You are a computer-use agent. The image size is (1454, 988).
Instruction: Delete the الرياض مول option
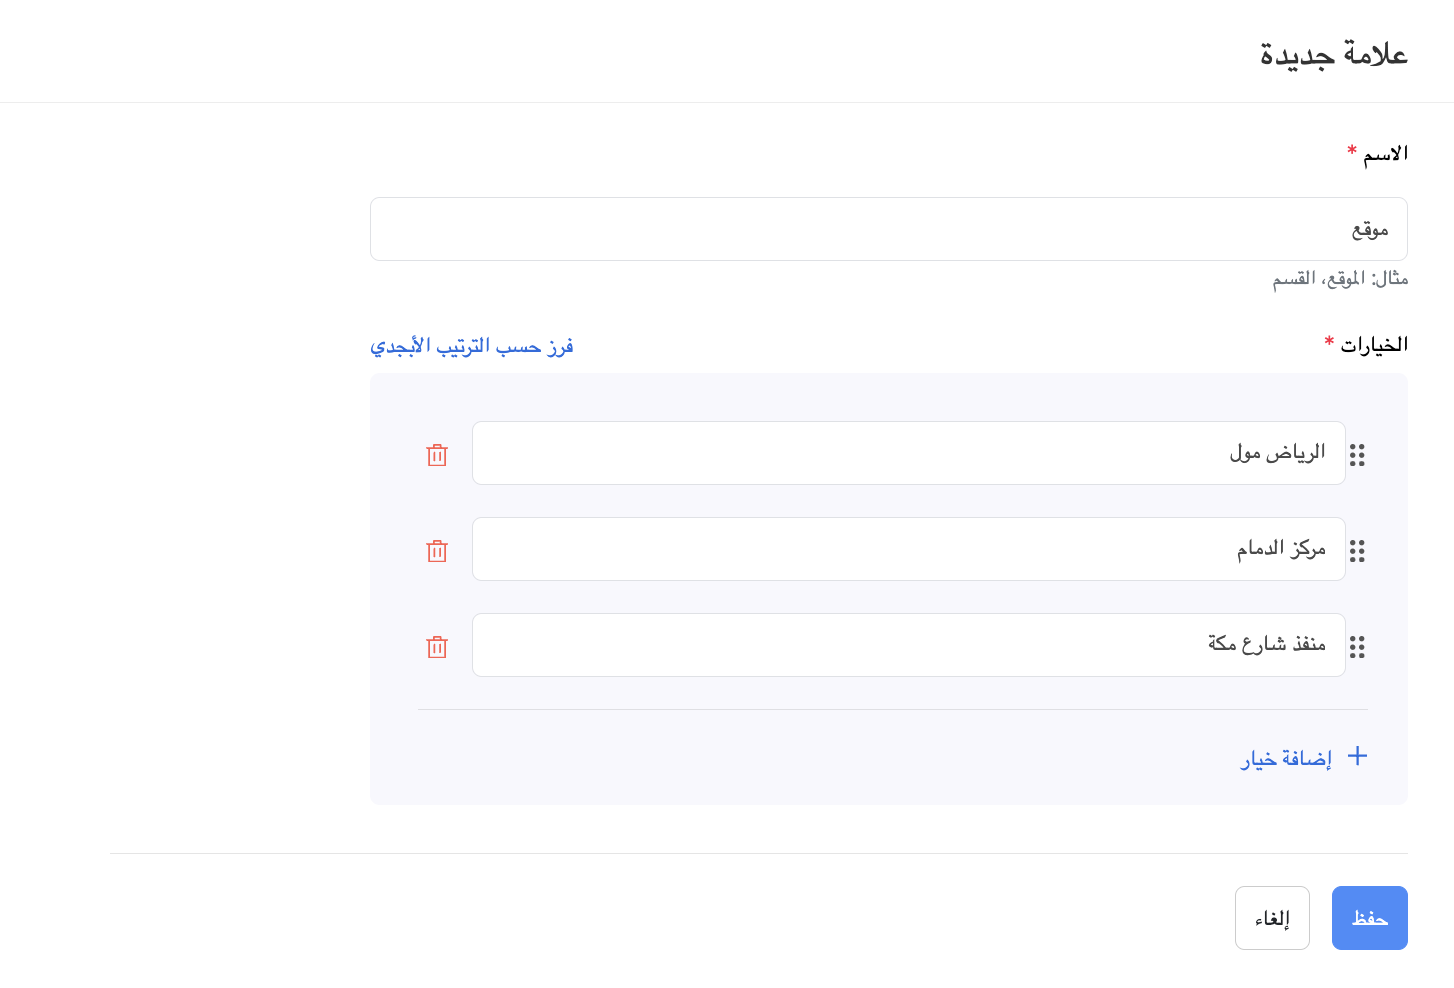pyautogui.click(x=437, y=455)
